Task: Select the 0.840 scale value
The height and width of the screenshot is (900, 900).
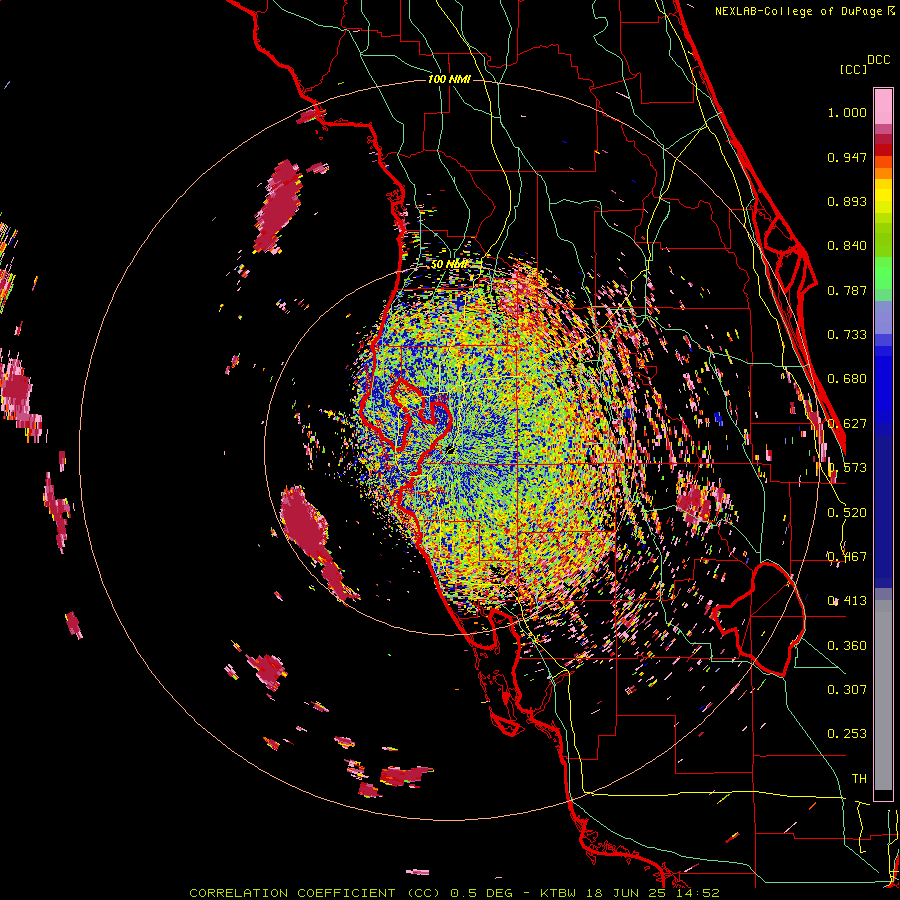Action: [847, 246]
